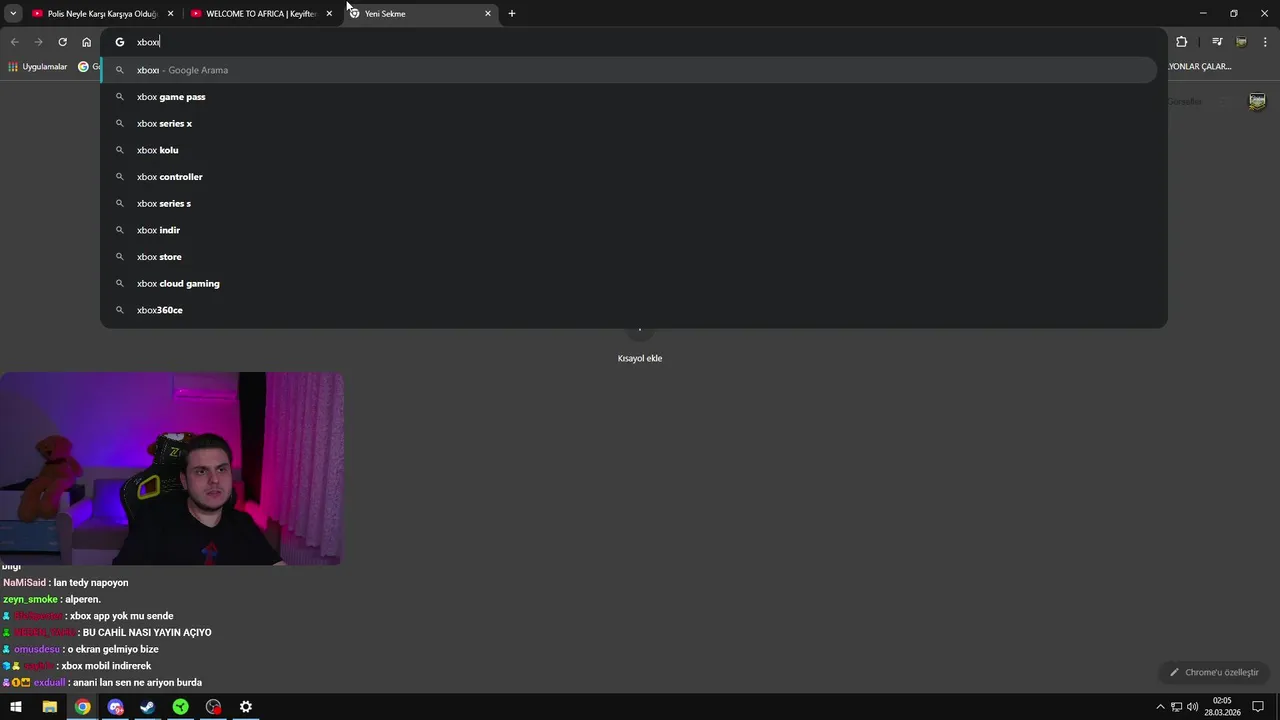
Task: Open the media controls music icon
Action: (1216, 42)
